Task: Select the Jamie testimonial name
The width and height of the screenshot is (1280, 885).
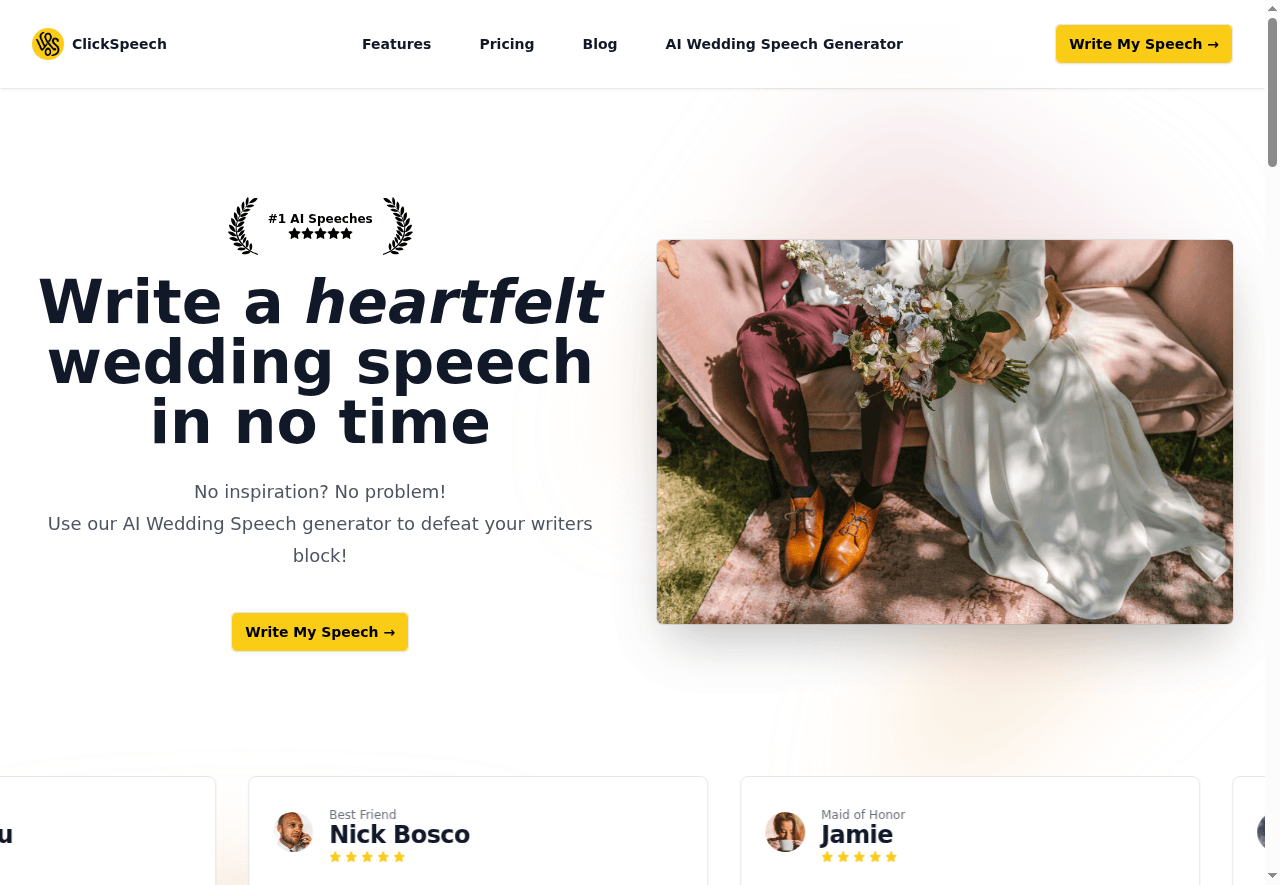Action: [857, 835]
